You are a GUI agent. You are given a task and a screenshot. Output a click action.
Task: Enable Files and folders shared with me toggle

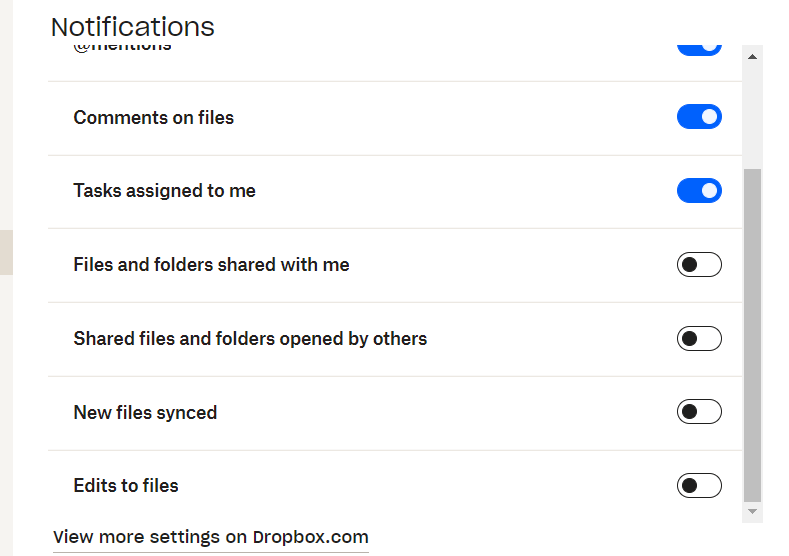click(x=699, y=265)
